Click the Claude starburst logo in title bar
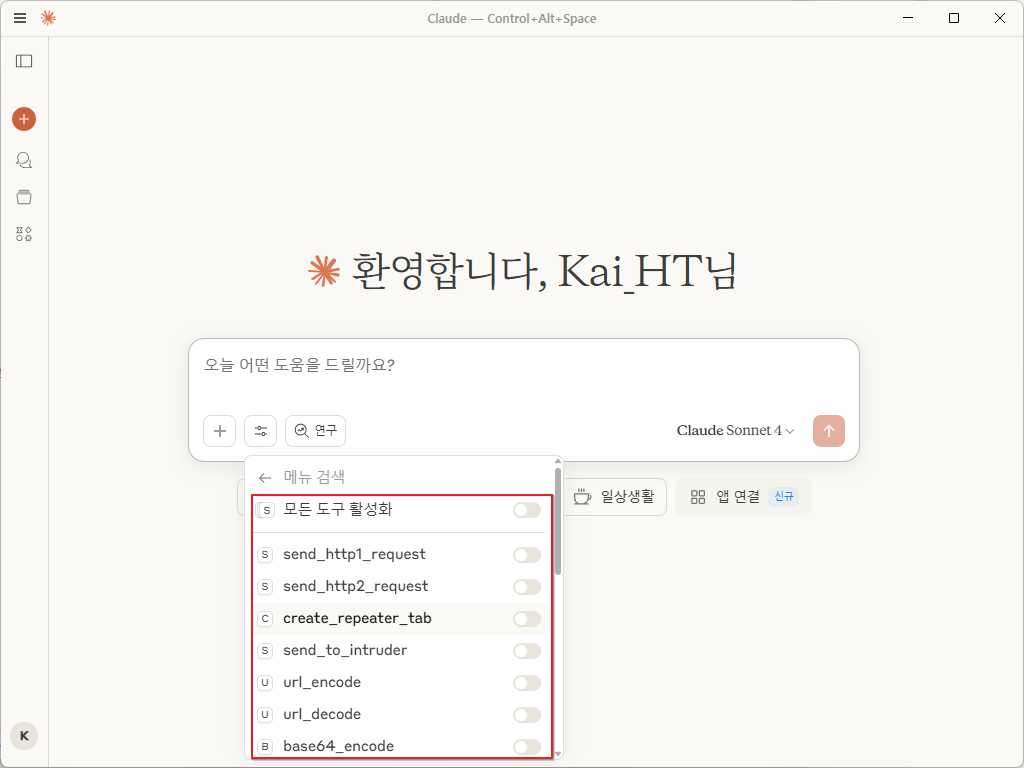 click(x=48, y=18)
